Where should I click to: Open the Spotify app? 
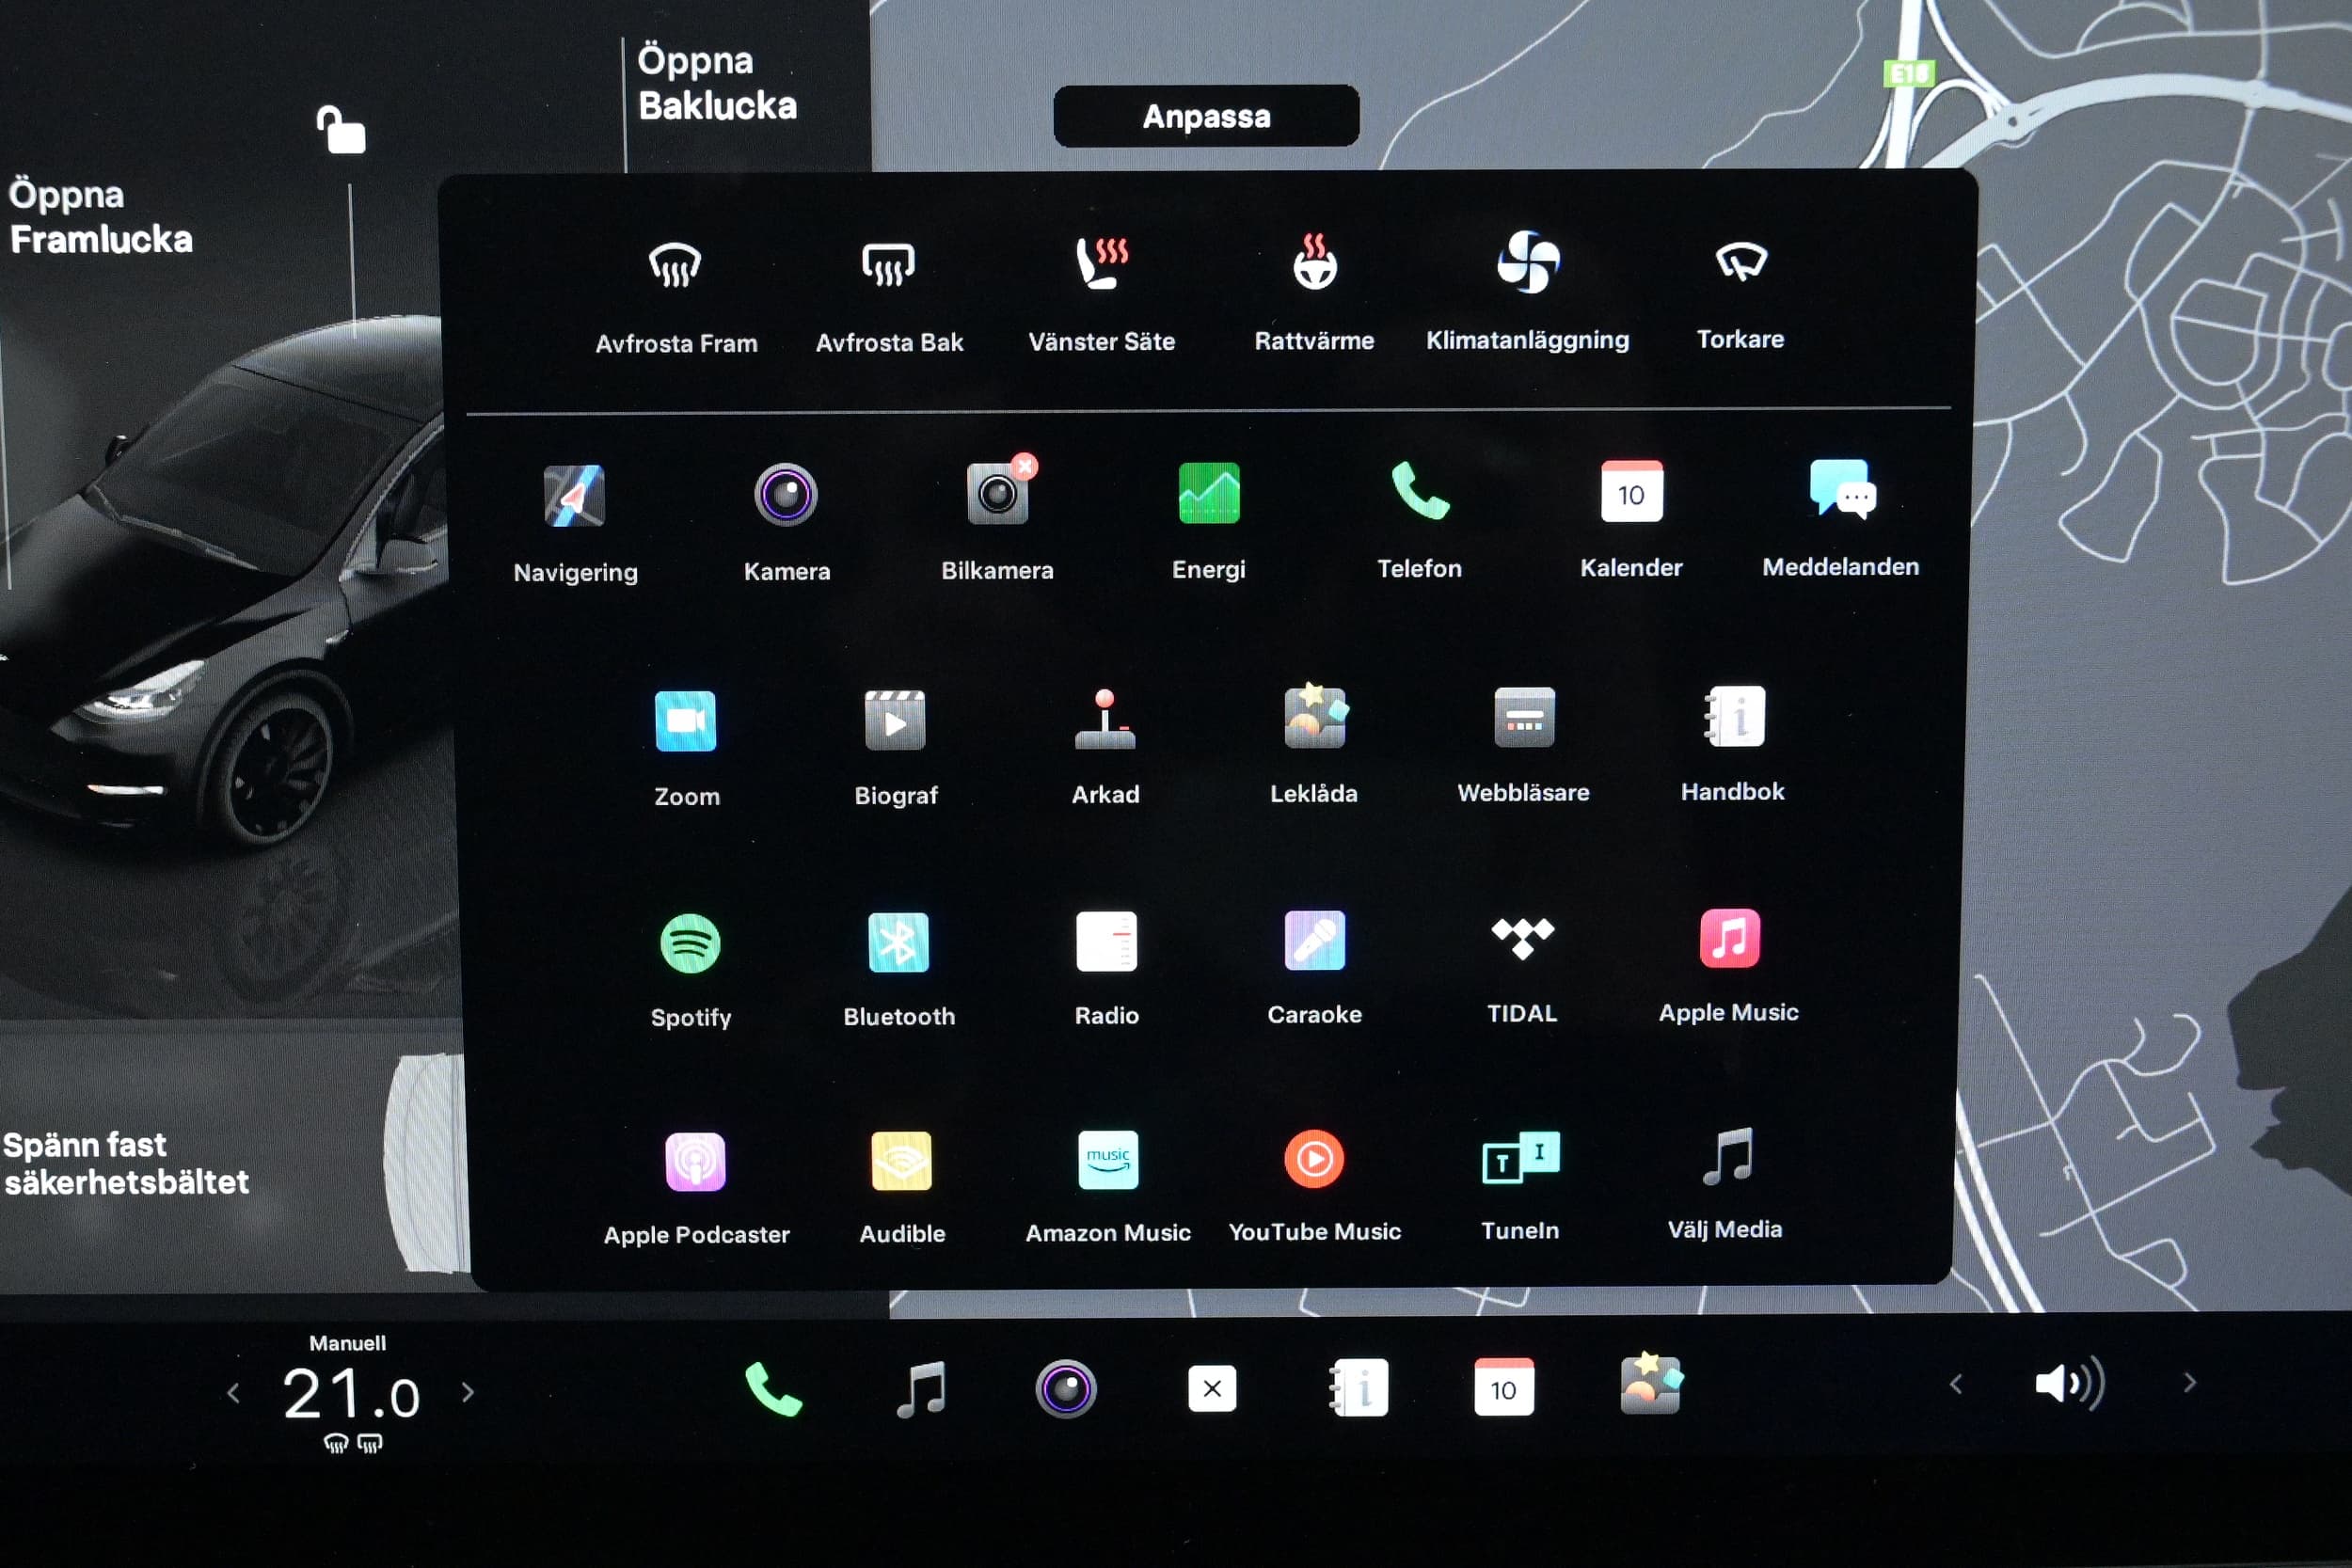point(690,945)
